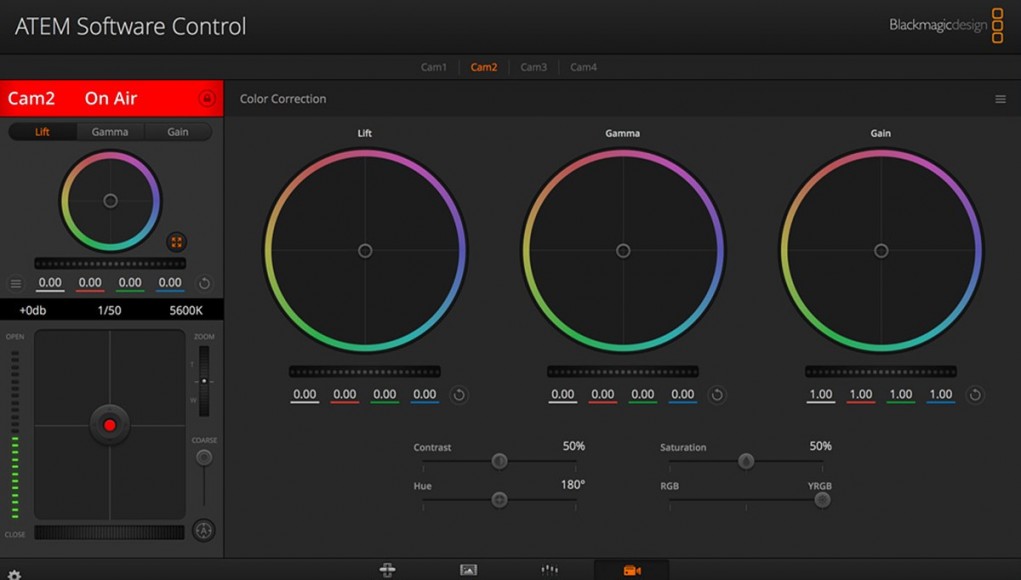Switch to the Cam4 tab

583,67
